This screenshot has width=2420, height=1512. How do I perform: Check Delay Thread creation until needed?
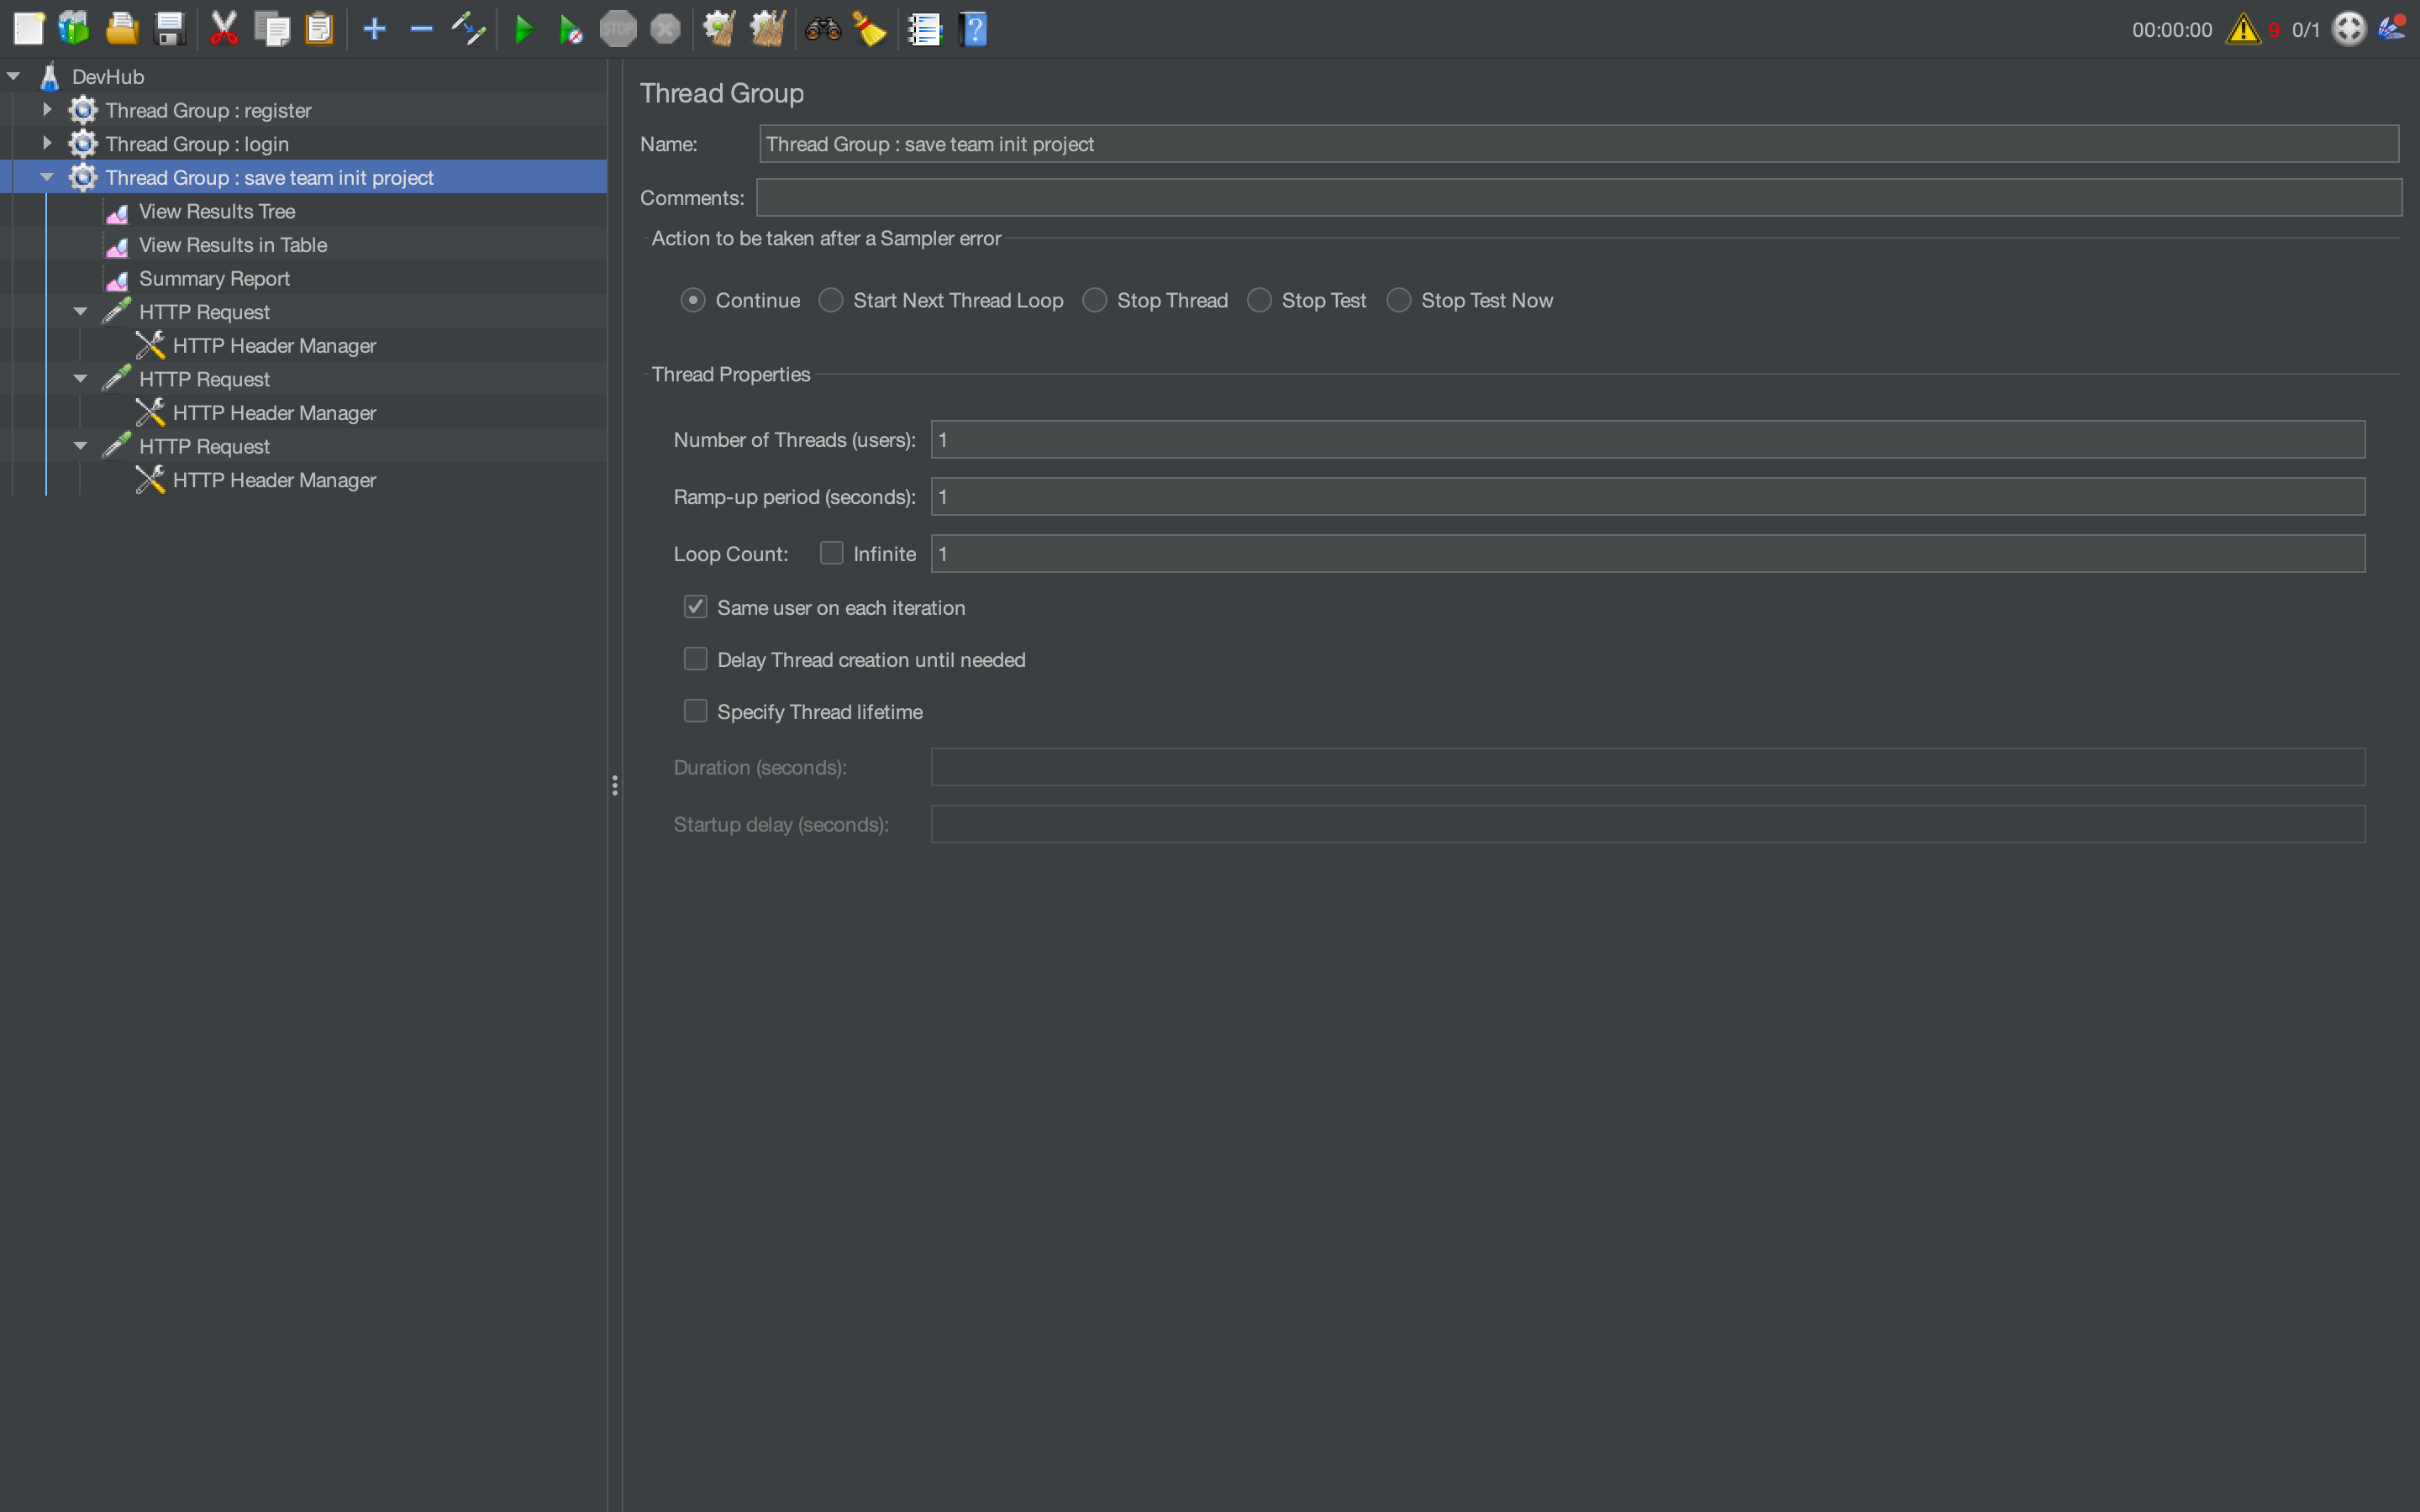point(696,659)
